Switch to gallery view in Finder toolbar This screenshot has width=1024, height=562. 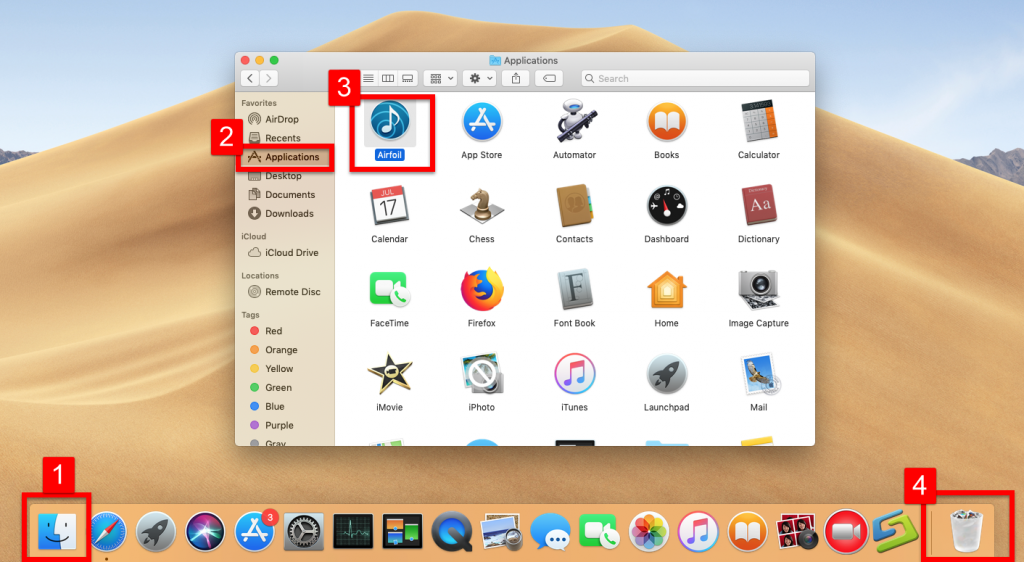pos(408,78)
